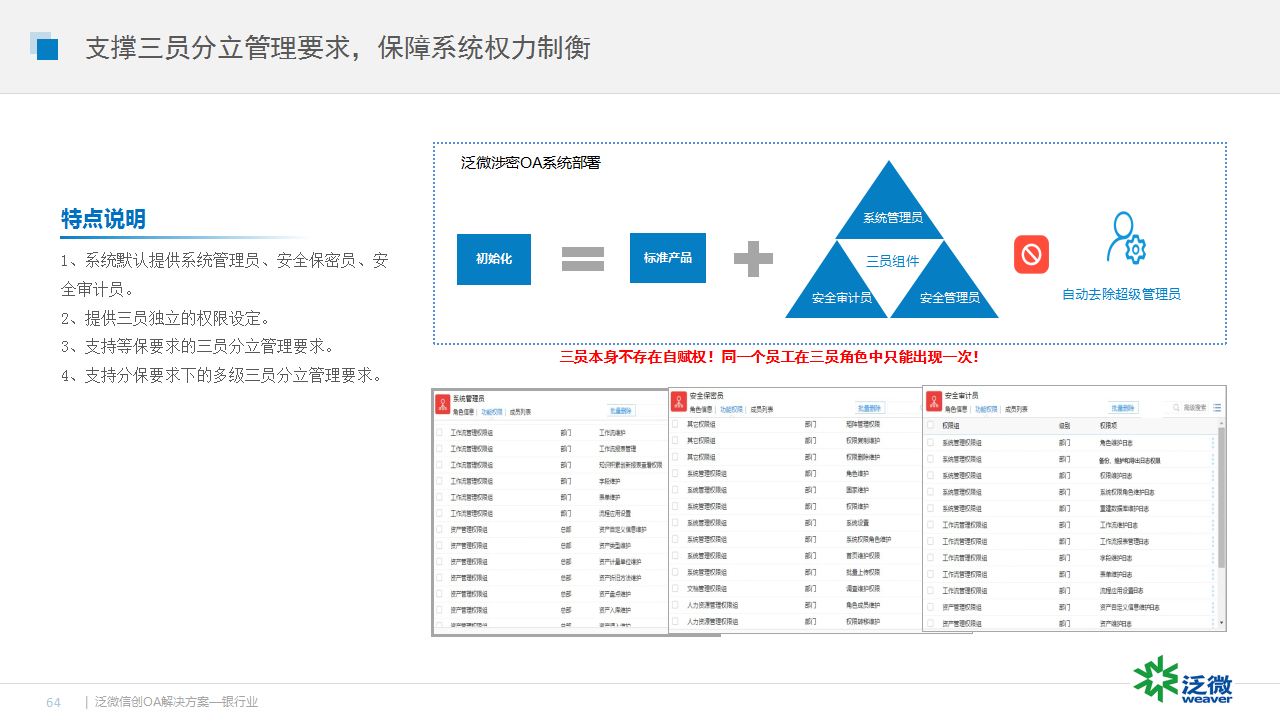
Task: Tick the checkbox for 角色维护日志 row
Action: pos(931,442)
